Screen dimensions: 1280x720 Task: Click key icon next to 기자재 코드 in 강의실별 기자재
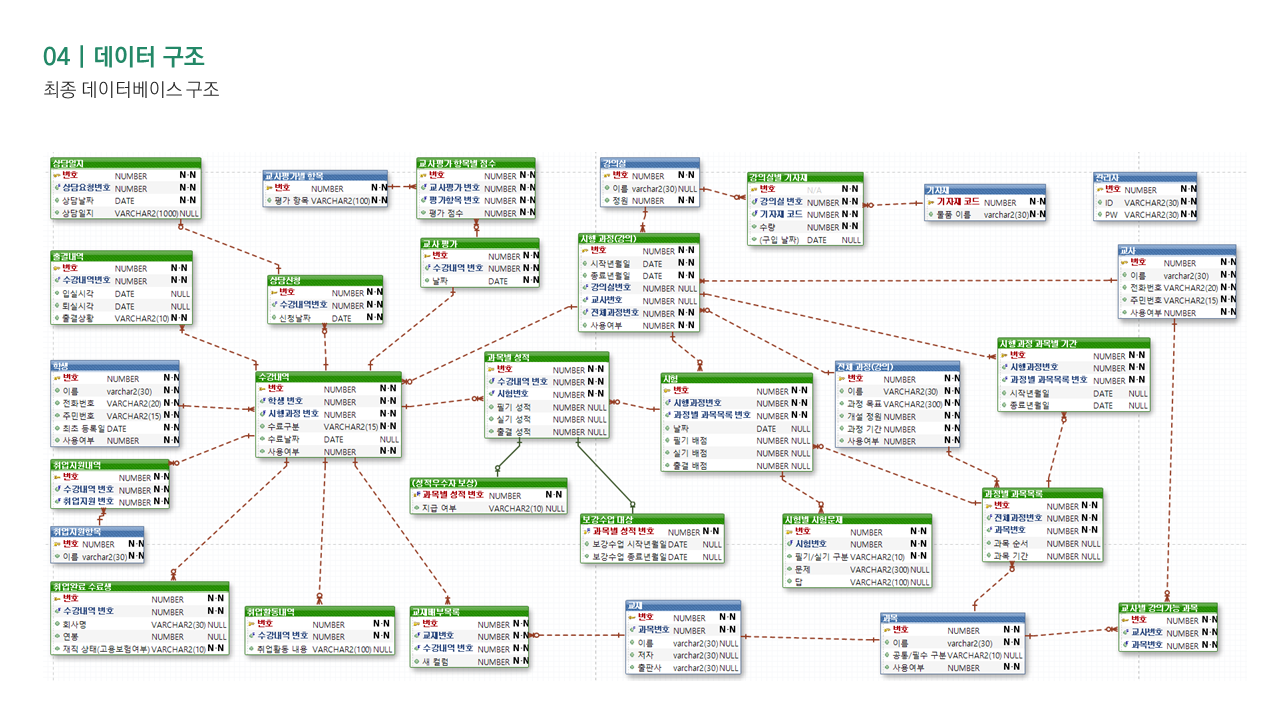[754, 214]
